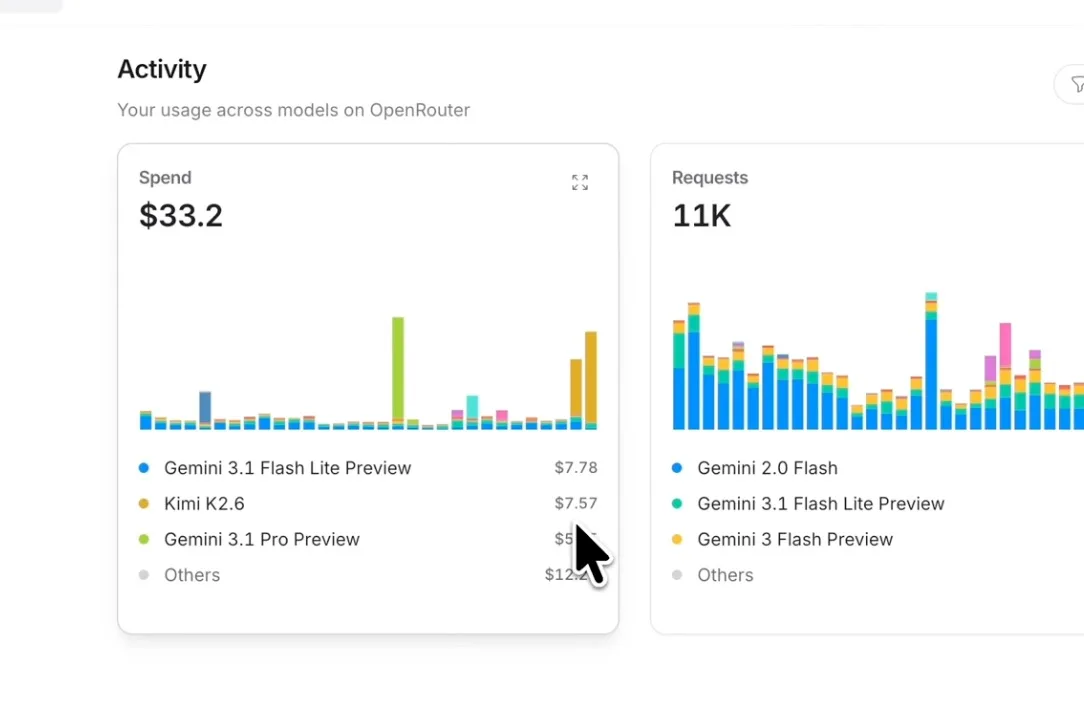This screenshot has height=726, width=1084.
Task: Click the blue Gemini 2.0 Flash legend dot
Action: pos(677,468)
